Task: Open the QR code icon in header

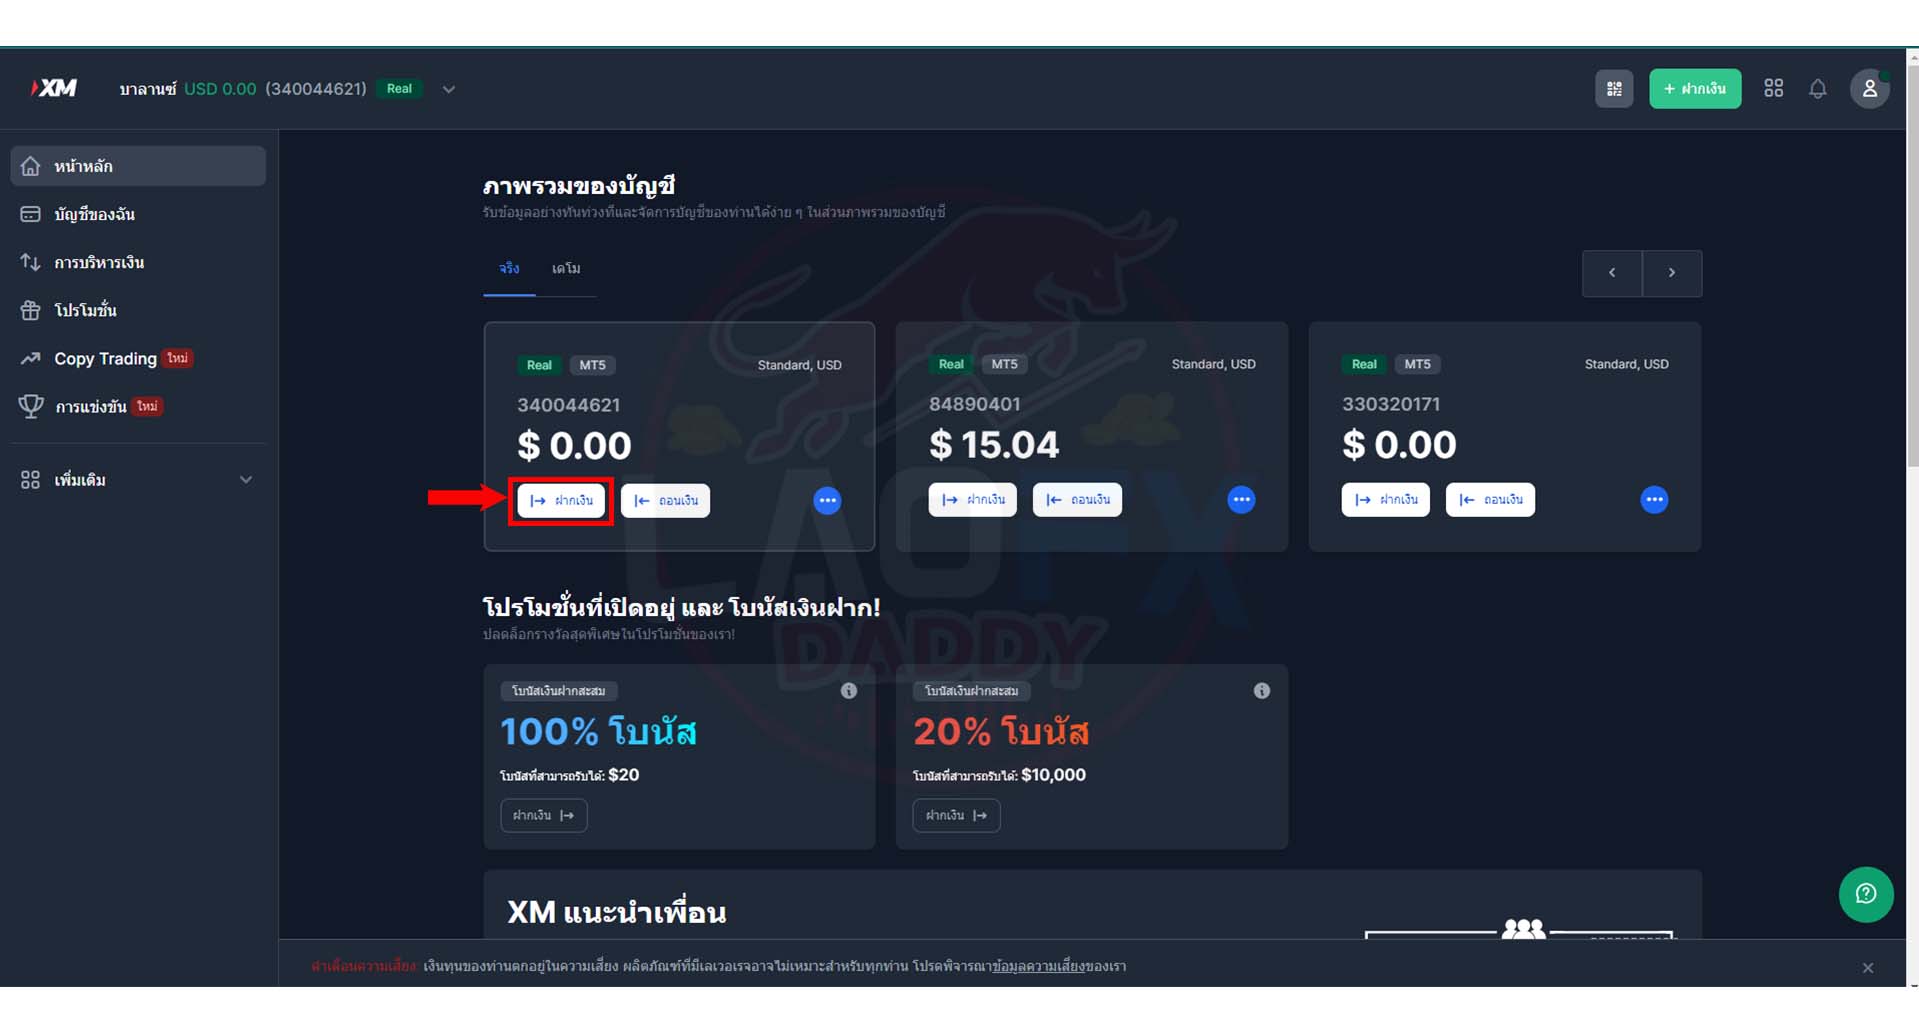Action: pos(1613,89)
